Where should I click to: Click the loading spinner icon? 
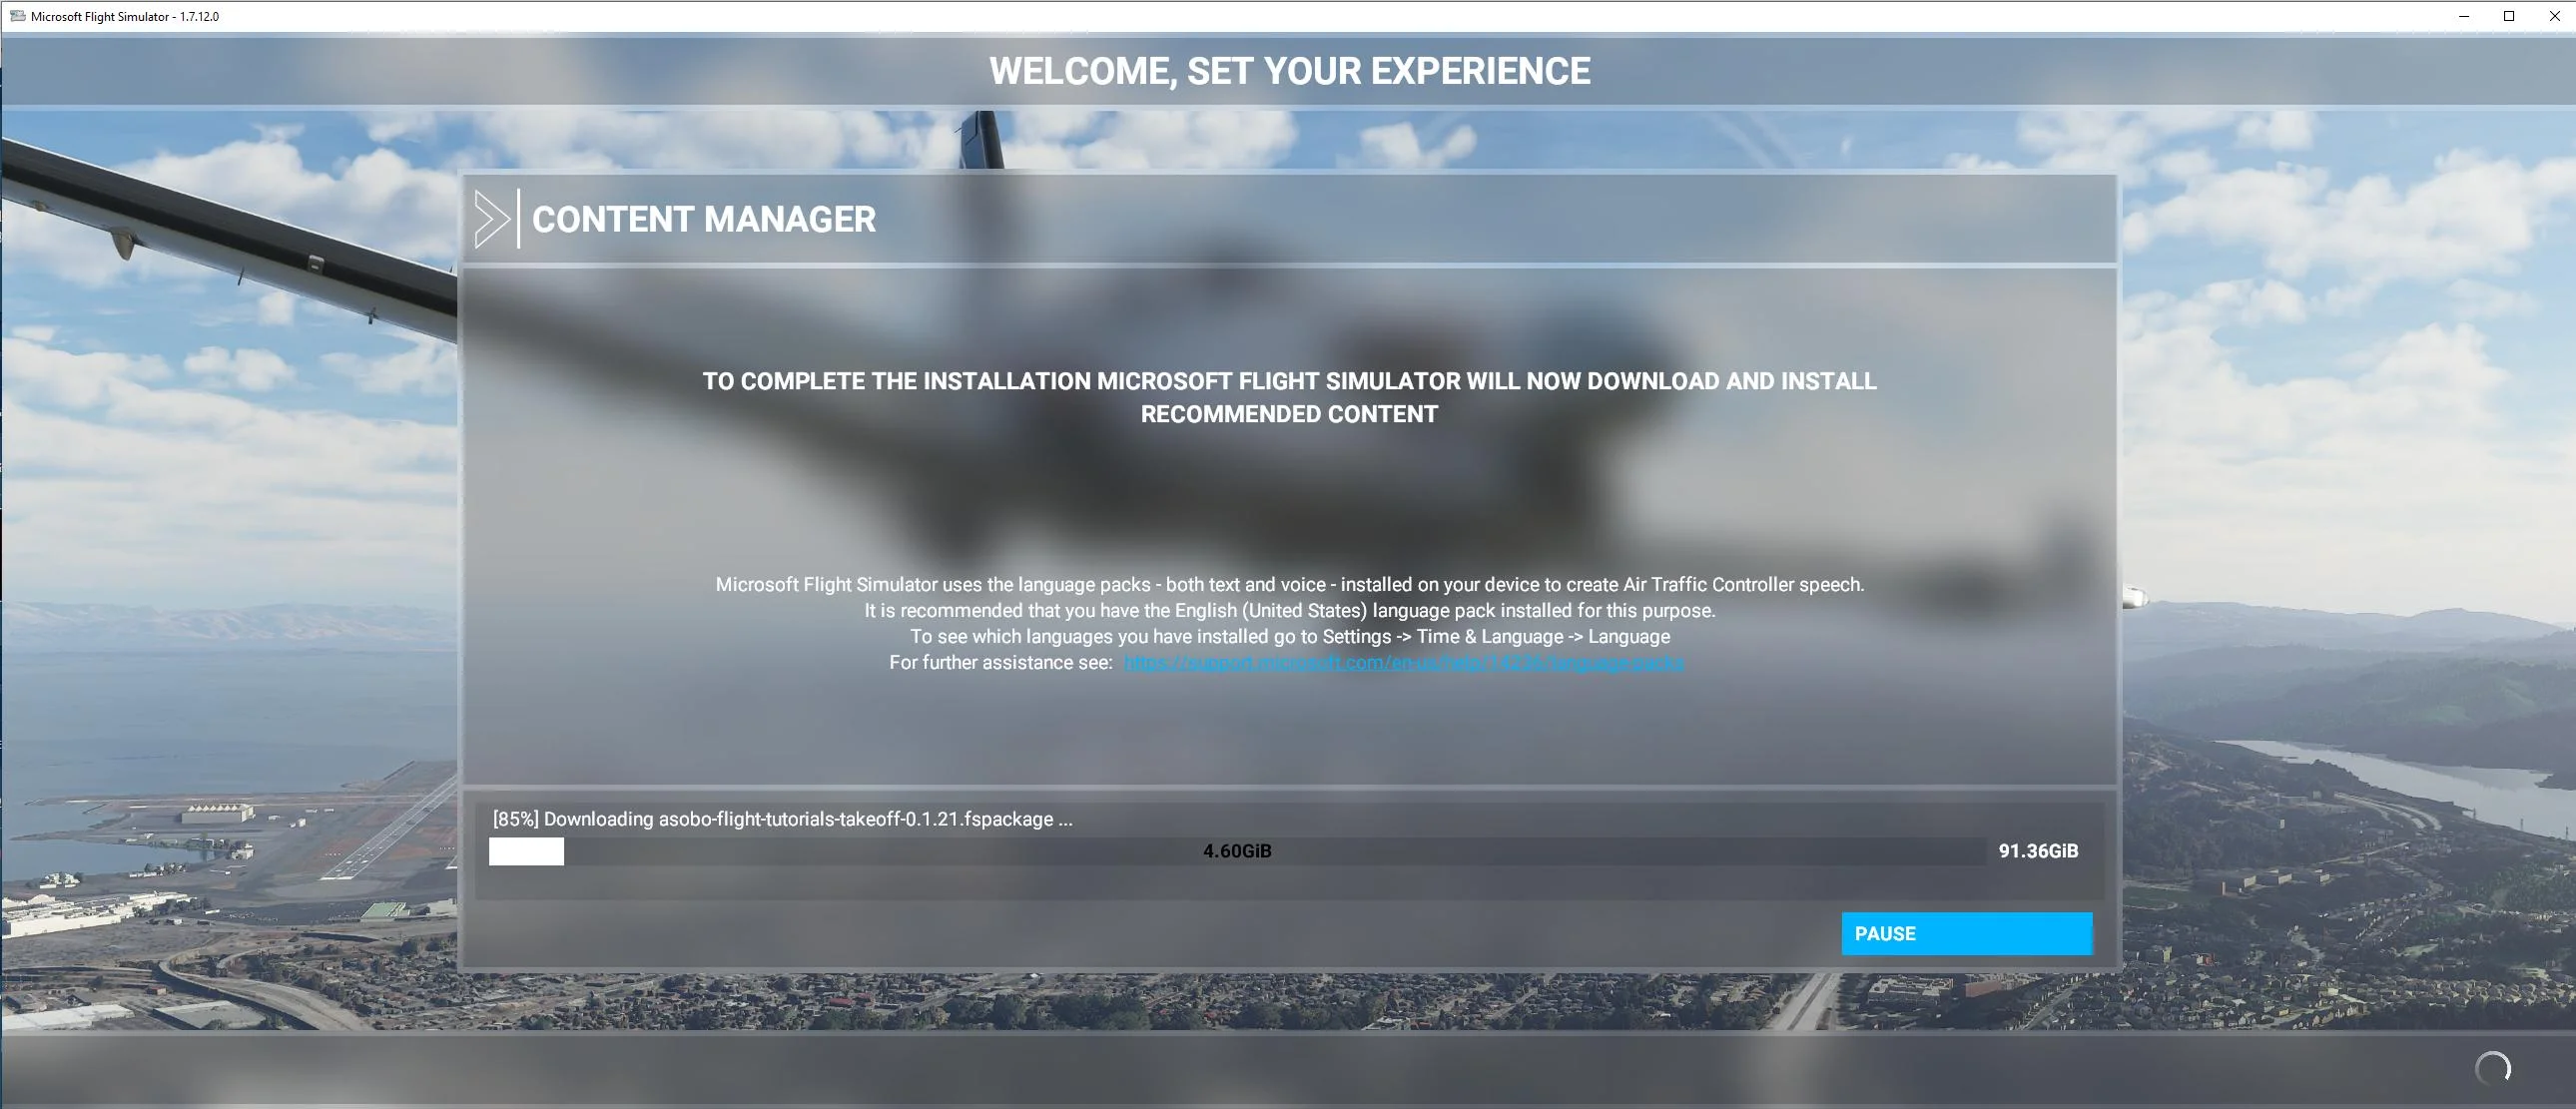[x=2492, y=1068]
